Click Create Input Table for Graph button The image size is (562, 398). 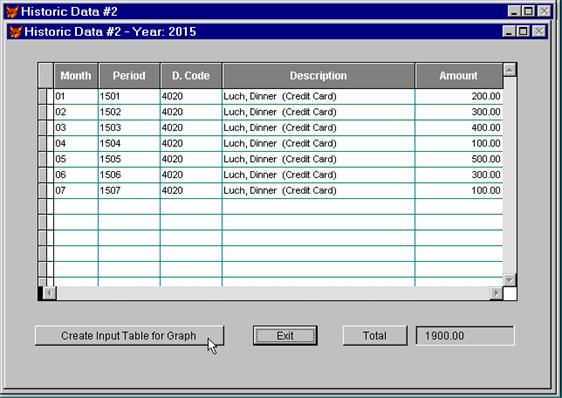[x=129, y=336]
